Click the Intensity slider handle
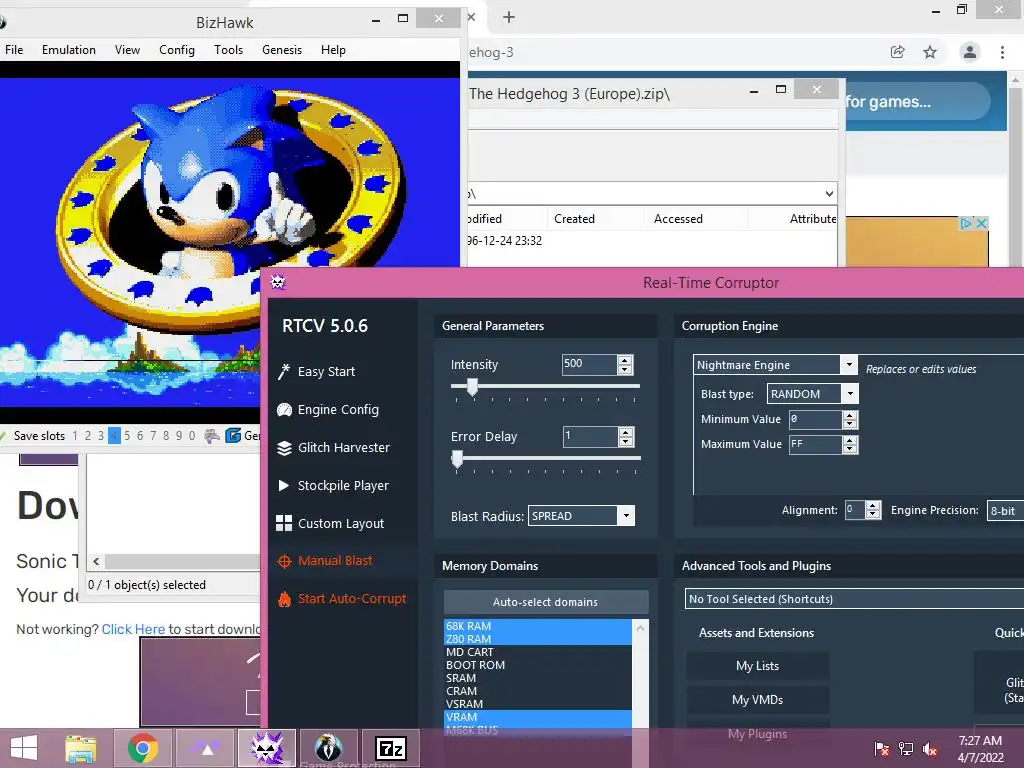 click(x=472, y=387)
